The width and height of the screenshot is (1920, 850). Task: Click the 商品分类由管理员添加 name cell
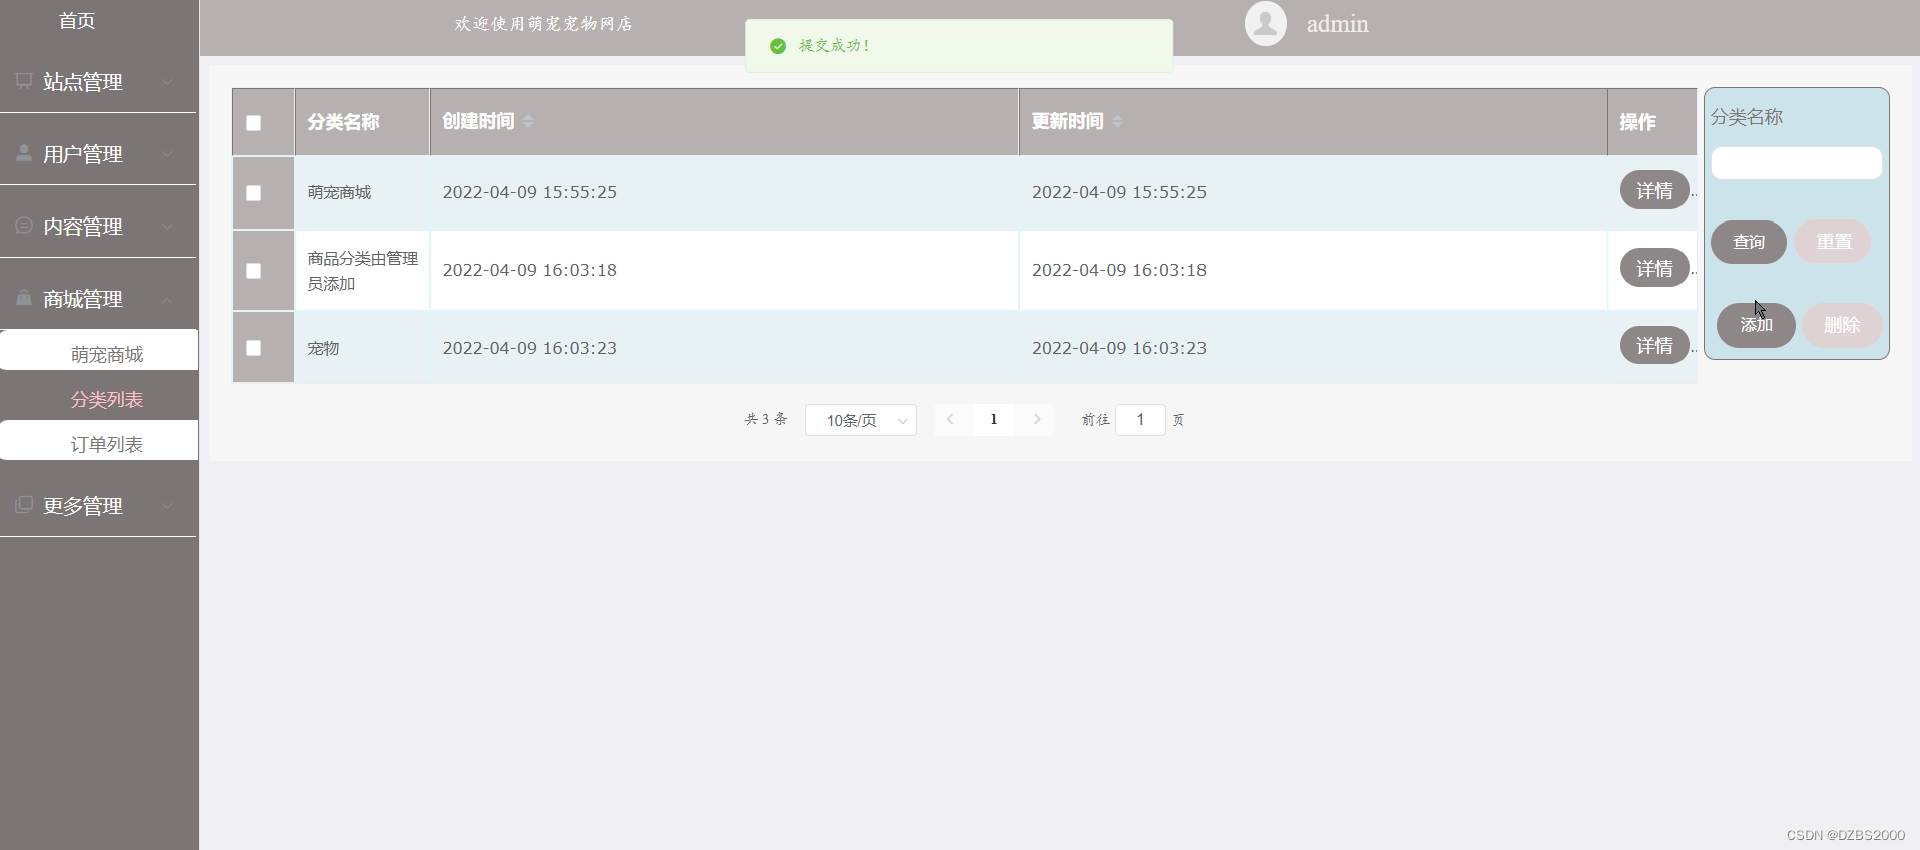362,271
